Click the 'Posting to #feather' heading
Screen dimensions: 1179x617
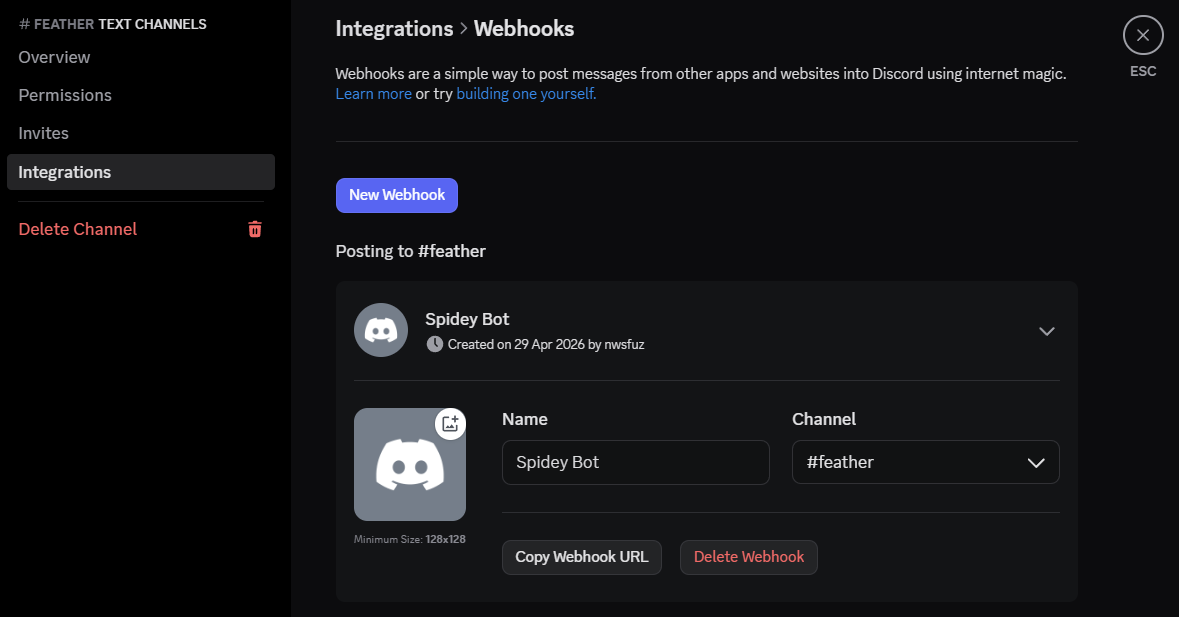tap(411, 251)
